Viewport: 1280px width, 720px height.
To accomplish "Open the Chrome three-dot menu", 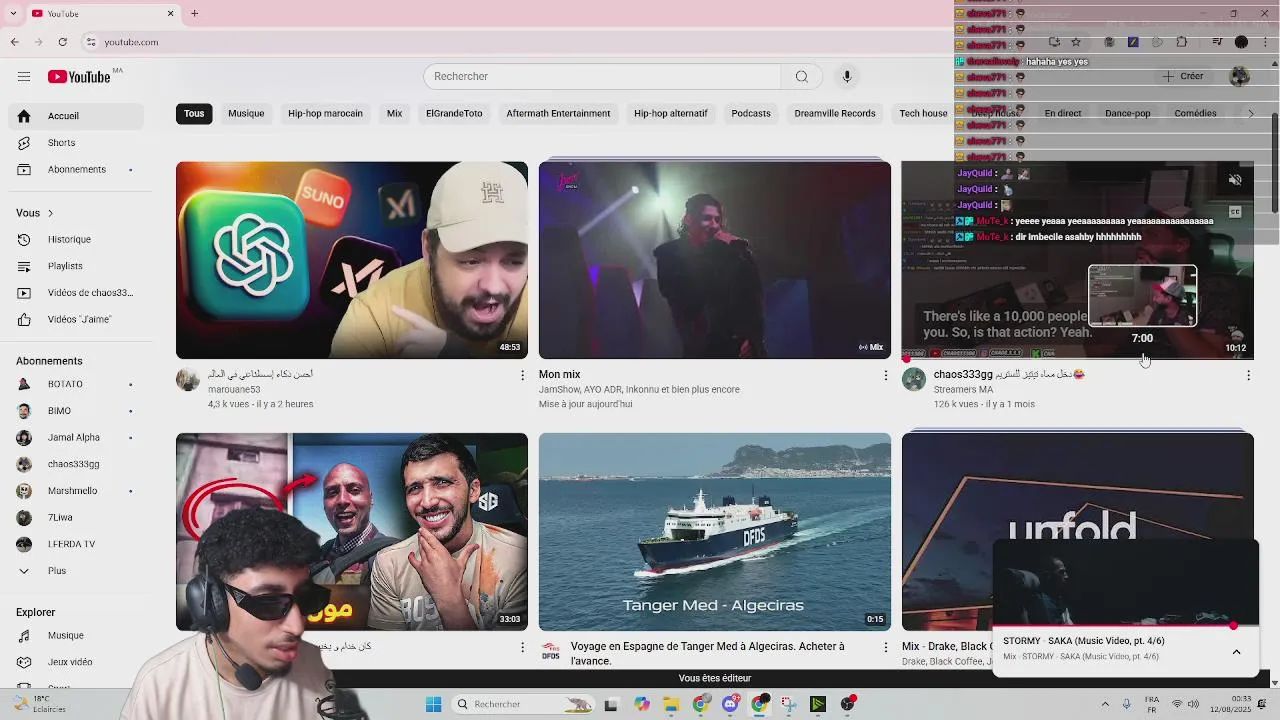I will point(1266,42).
